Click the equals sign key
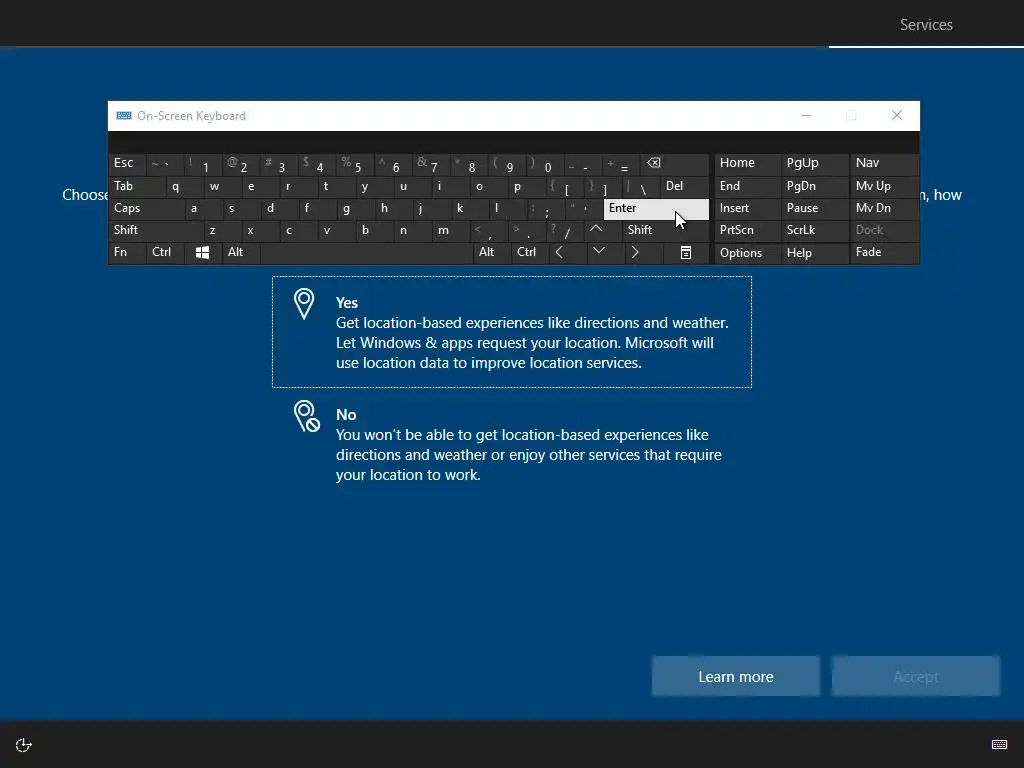 coord(622,164)
